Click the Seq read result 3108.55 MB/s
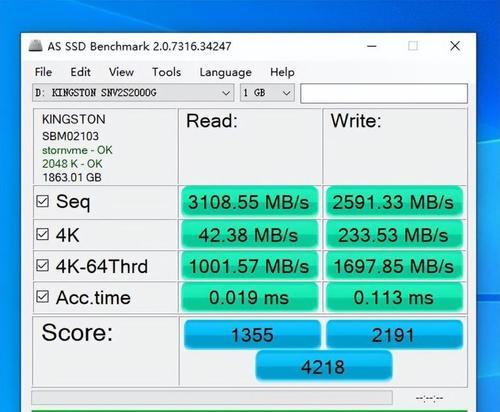This screenshot has width=500, height=412. click(249, 202)
